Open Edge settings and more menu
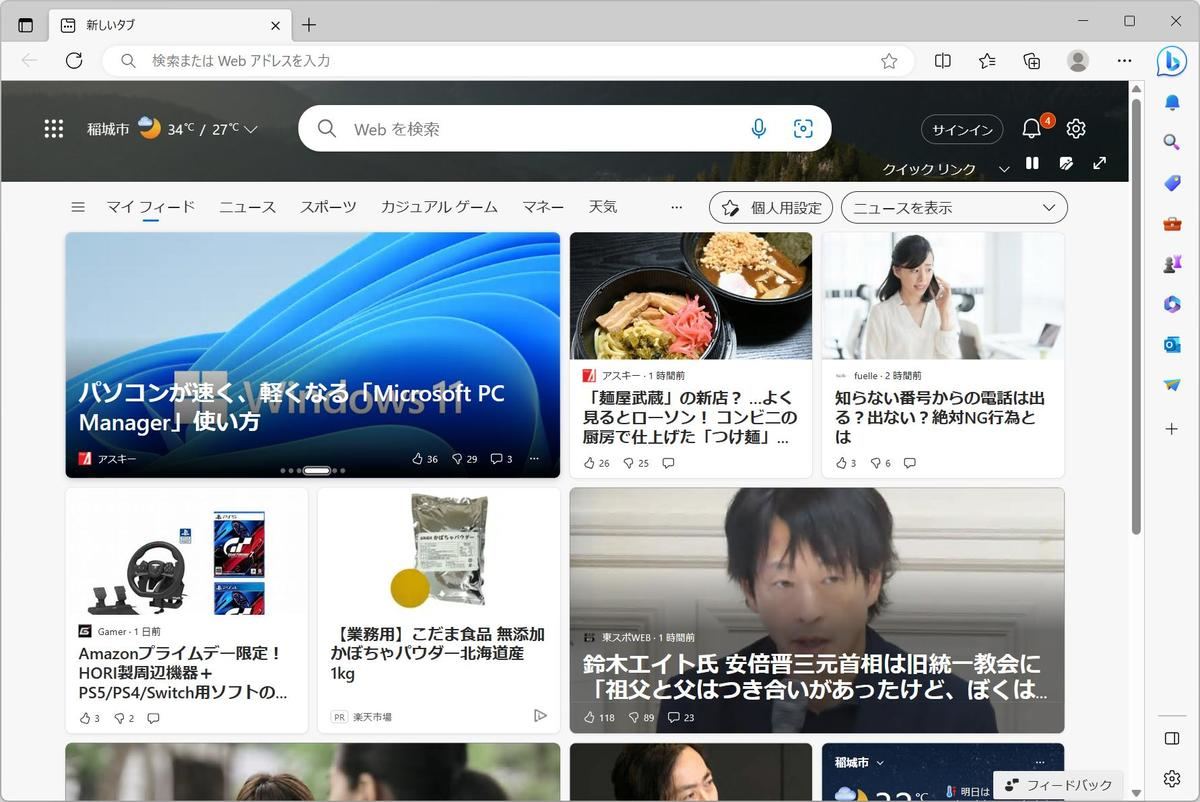Viewport: 1200px width, 802px height. [1125, 61]
